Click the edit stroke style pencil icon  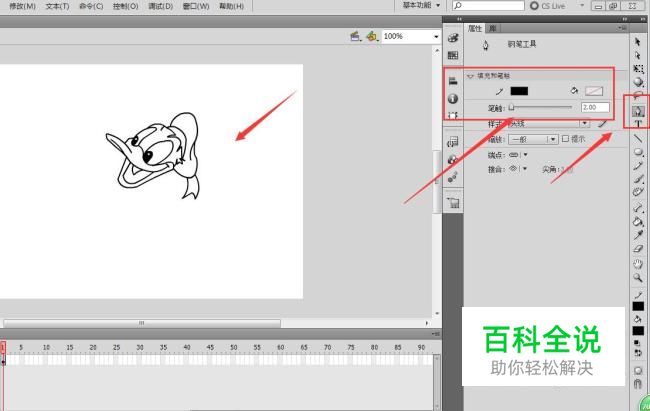(x=602, y=123)
